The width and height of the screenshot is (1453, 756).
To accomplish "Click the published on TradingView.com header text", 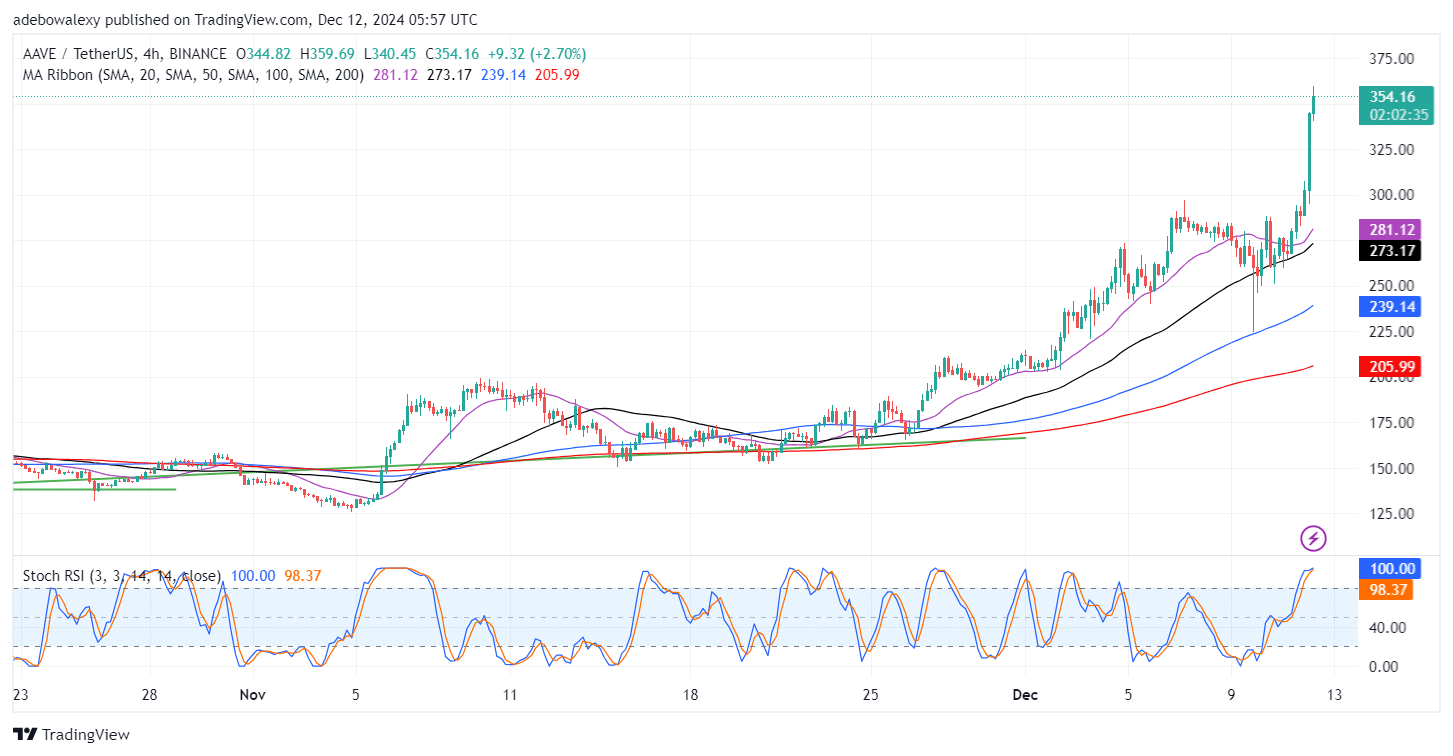I will point(246,19).
